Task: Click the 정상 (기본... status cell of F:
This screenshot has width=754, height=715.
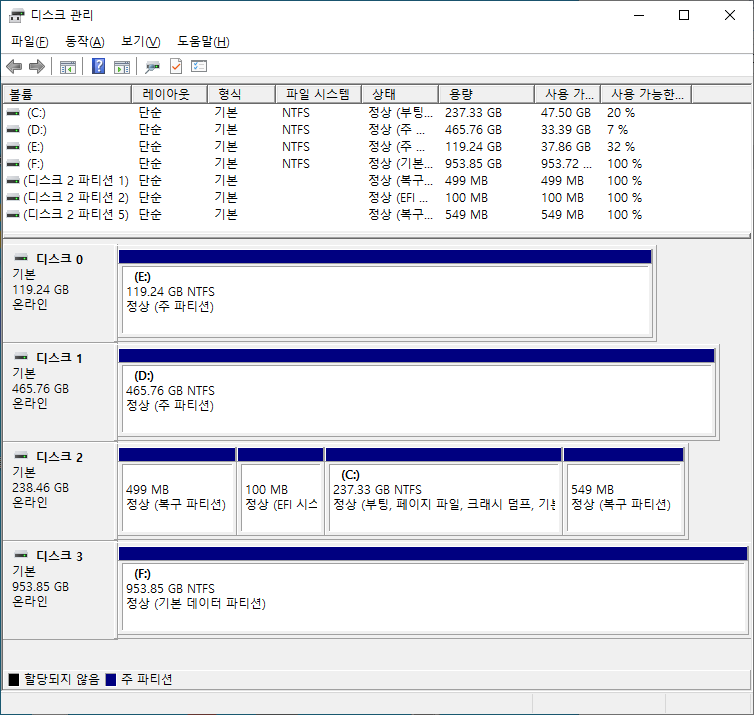Action: [401, 163]
